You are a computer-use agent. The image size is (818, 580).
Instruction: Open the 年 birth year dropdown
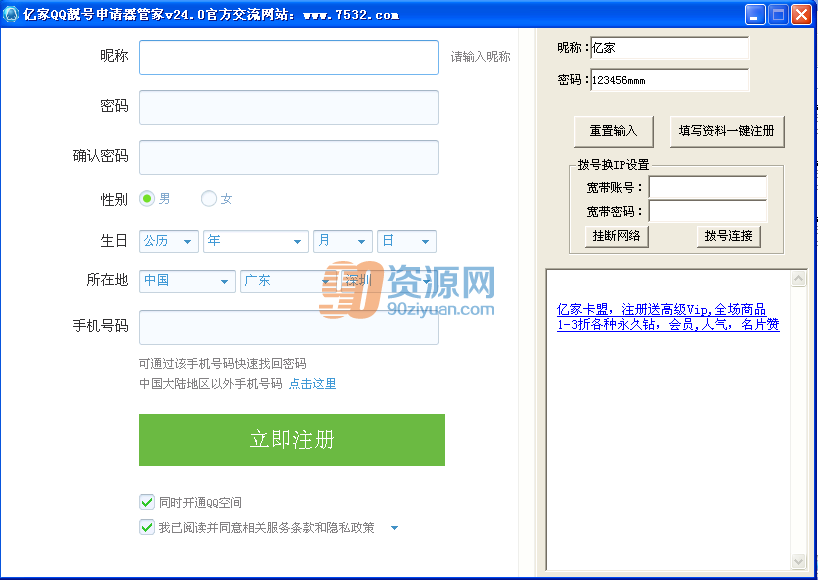click(256, 241)
